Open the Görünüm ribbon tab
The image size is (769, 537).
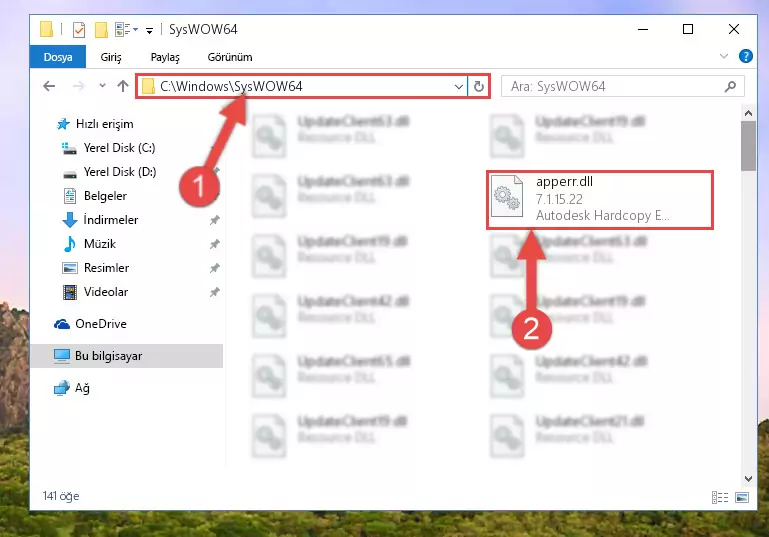(x=230, y=57)
